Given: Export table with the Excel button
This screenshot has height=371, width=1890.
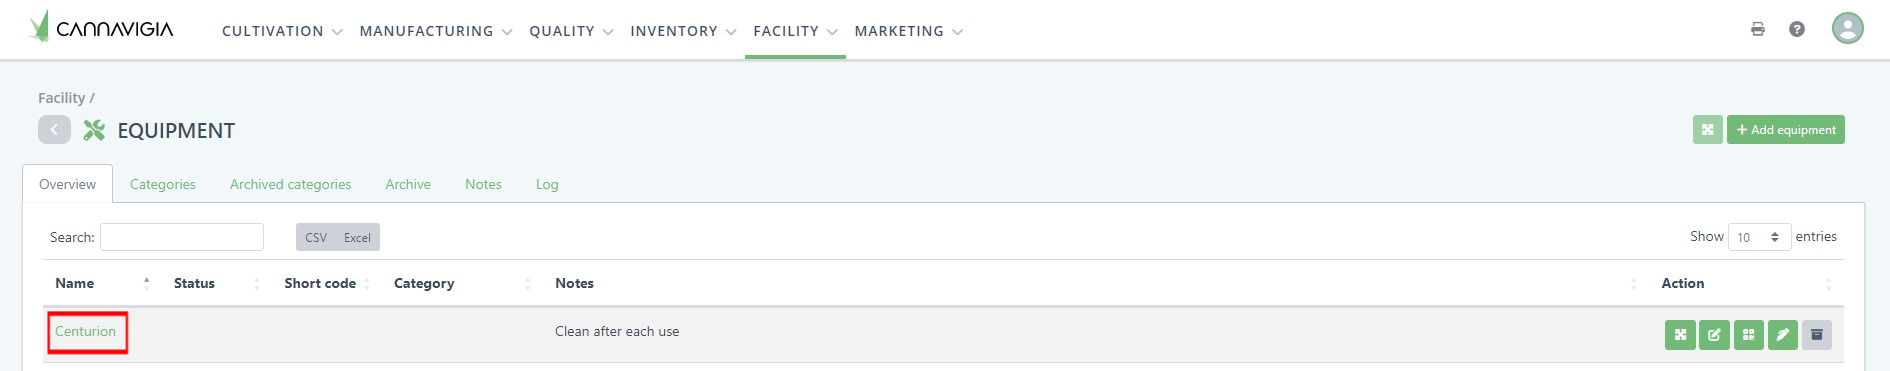Looking at the screenshot, I should click(x=357, y=237).
